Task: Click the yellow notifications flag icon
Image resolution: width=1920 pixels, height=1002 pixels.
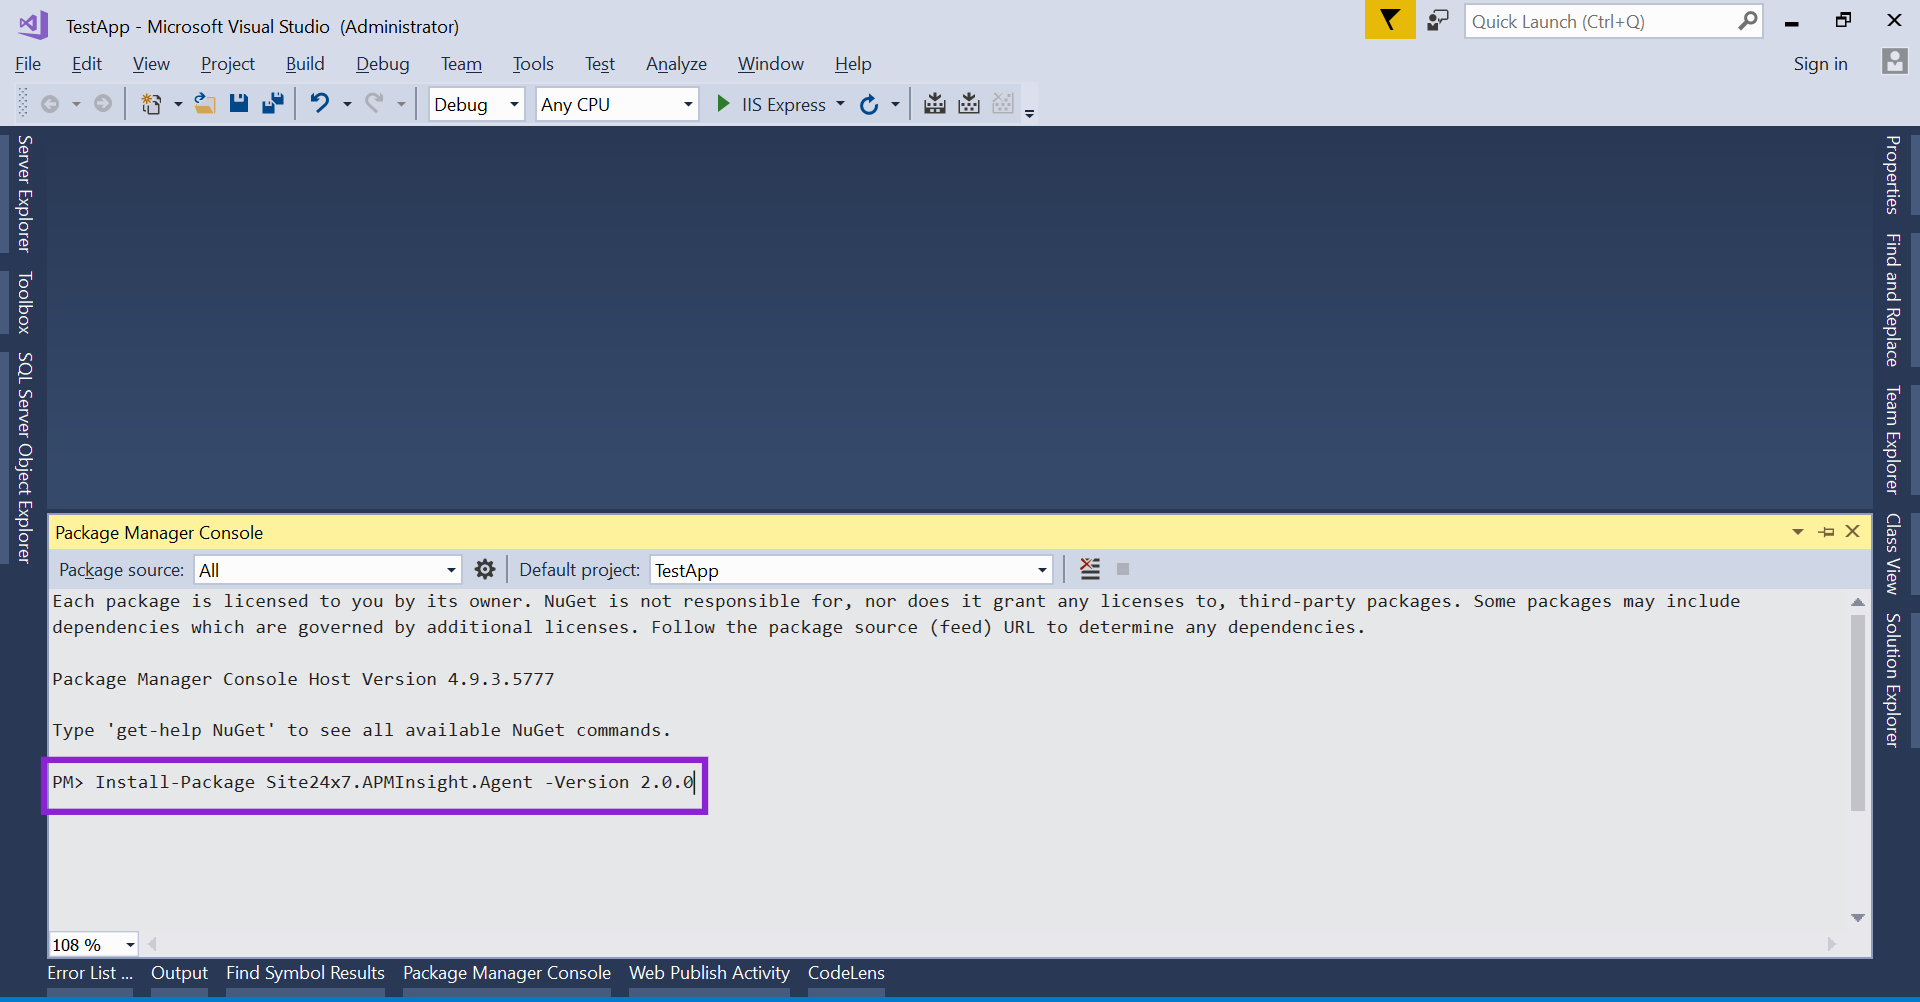Action: click(1389, 20)
